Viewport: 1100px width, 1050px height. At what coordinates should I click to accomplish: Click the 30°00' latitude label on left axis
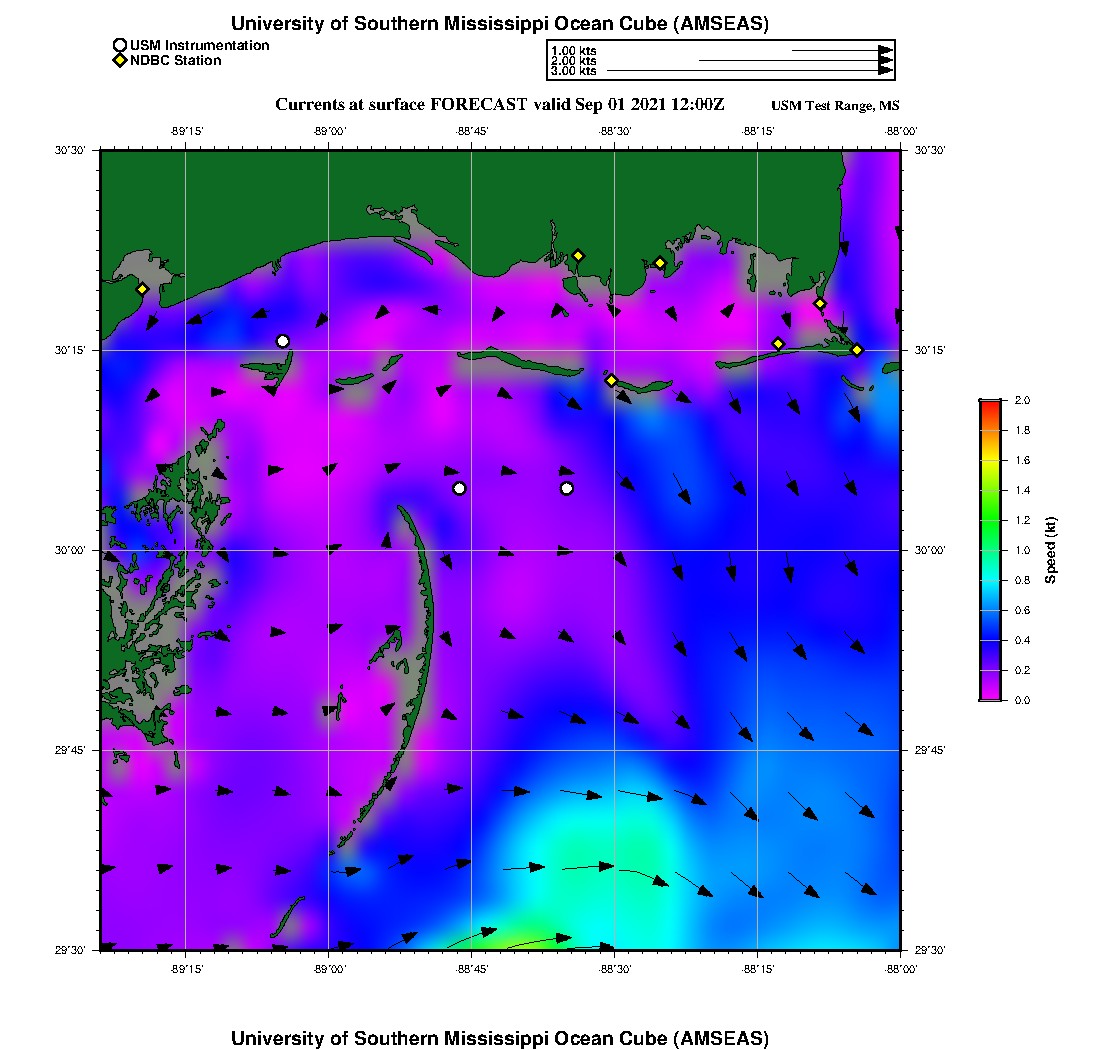[70, 550]
